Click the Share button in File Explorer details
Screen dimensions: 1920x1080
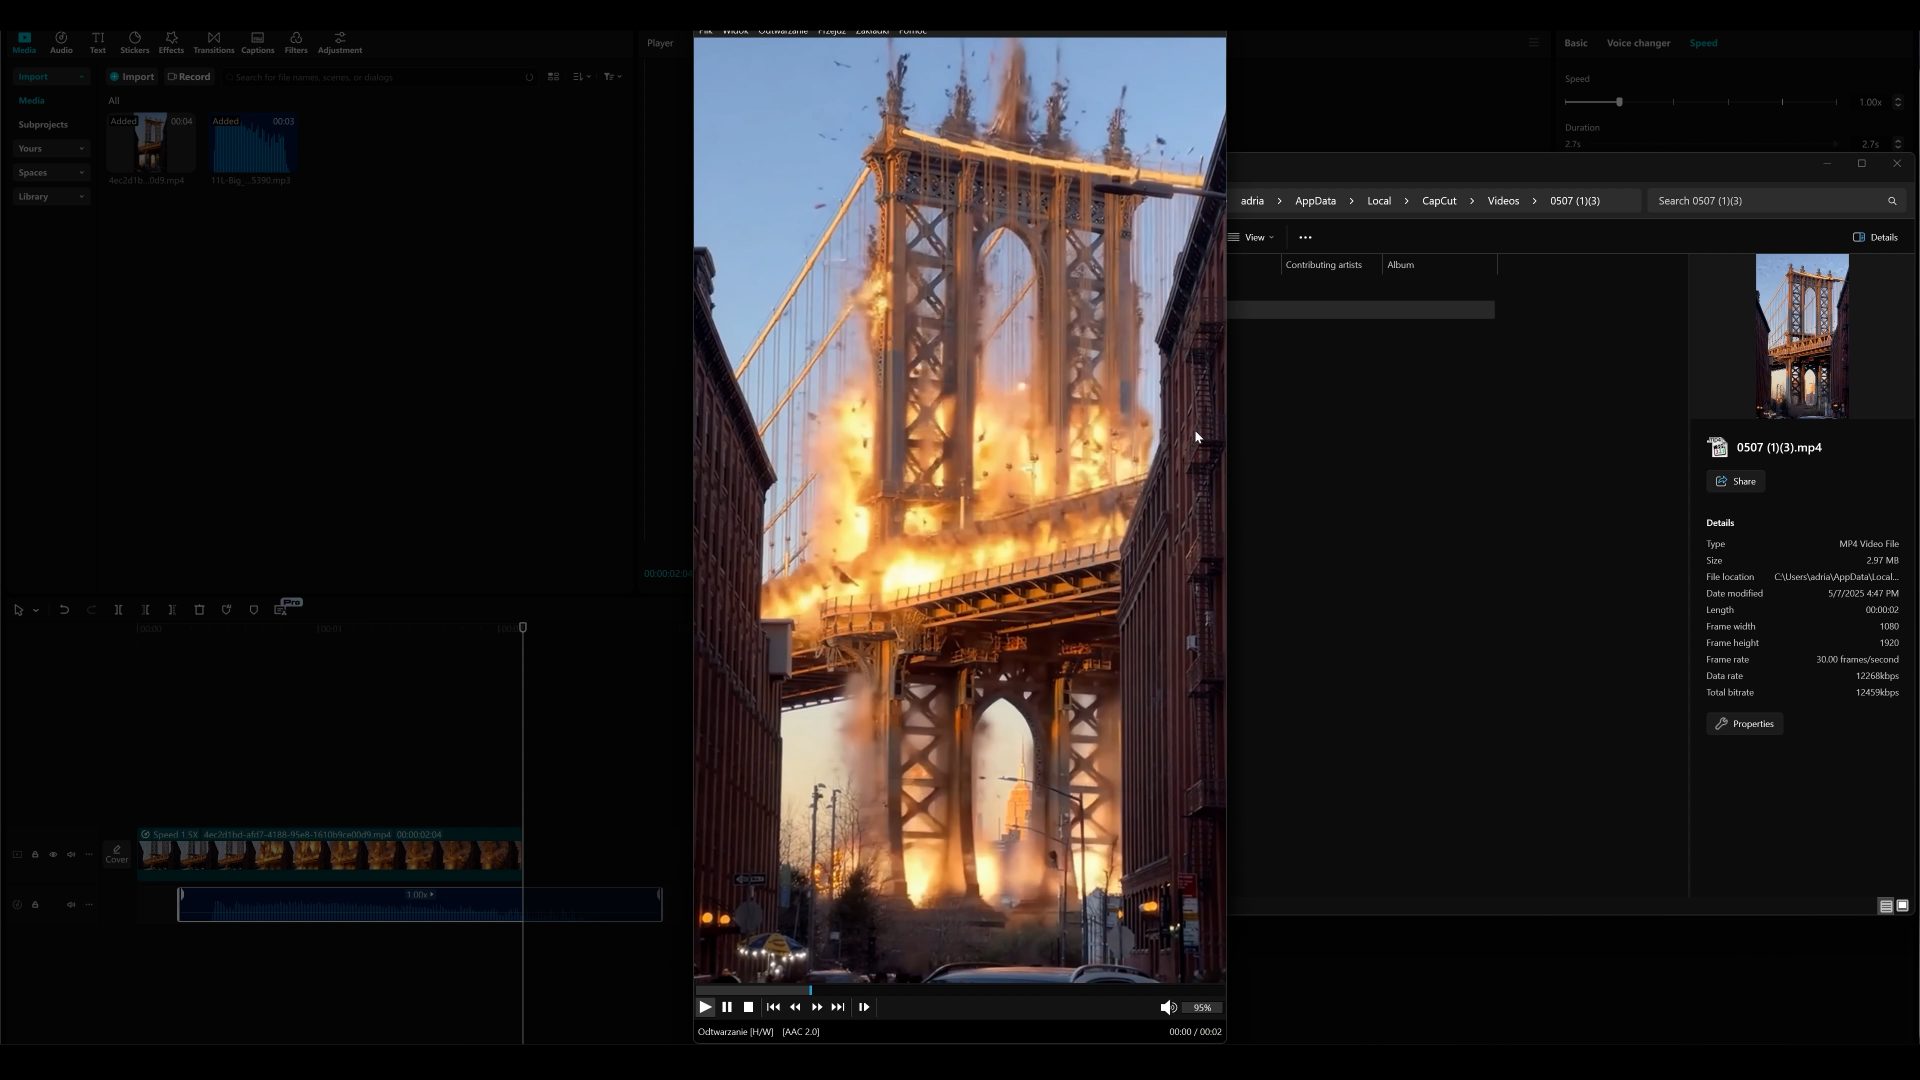click(x=1736, y=481)
